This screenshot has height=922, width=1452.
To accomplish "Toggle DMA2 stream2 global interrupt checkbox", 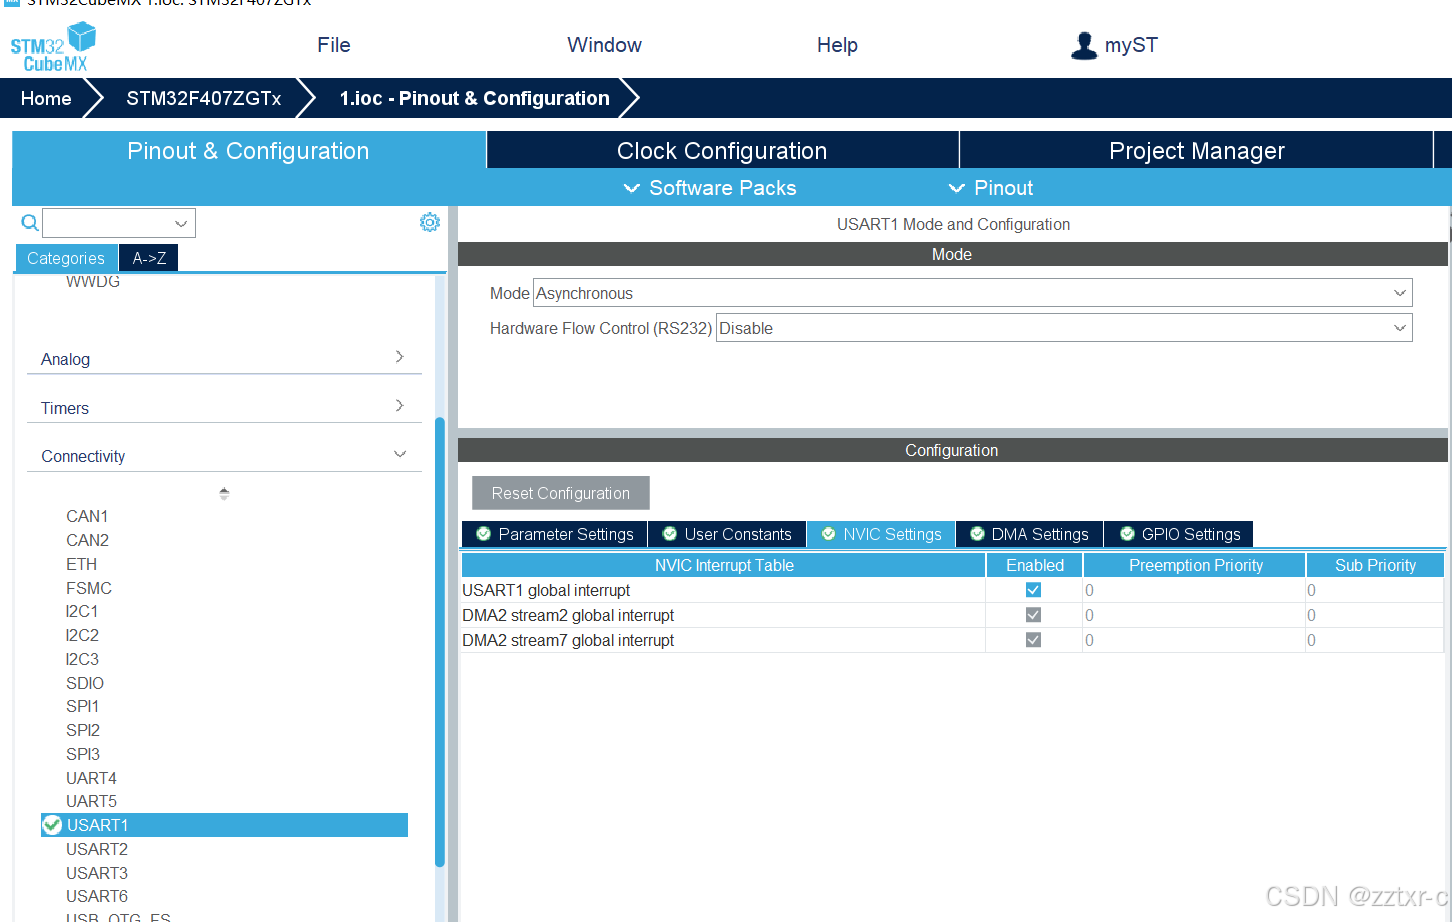I will tap(1034, 615).
